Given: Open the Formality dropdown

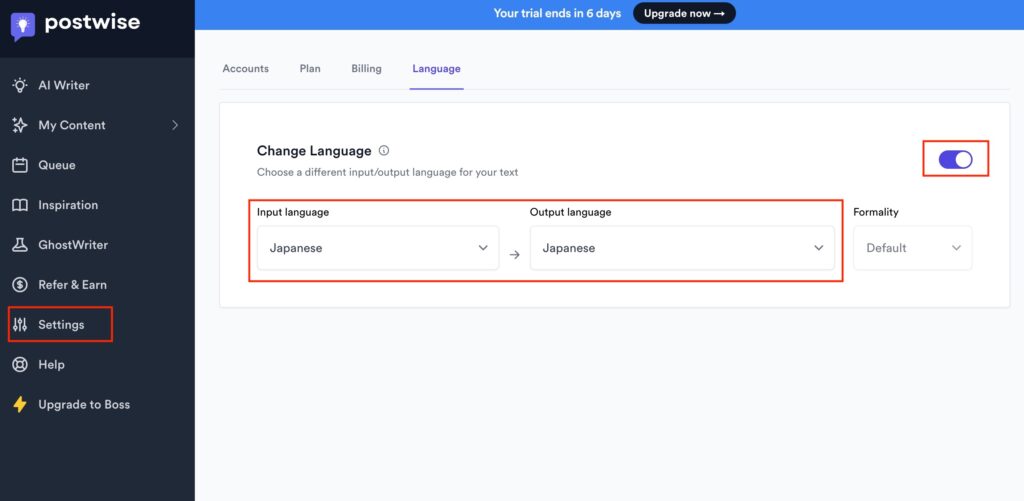Looking at the screenshot, I should tap(912, 248).
